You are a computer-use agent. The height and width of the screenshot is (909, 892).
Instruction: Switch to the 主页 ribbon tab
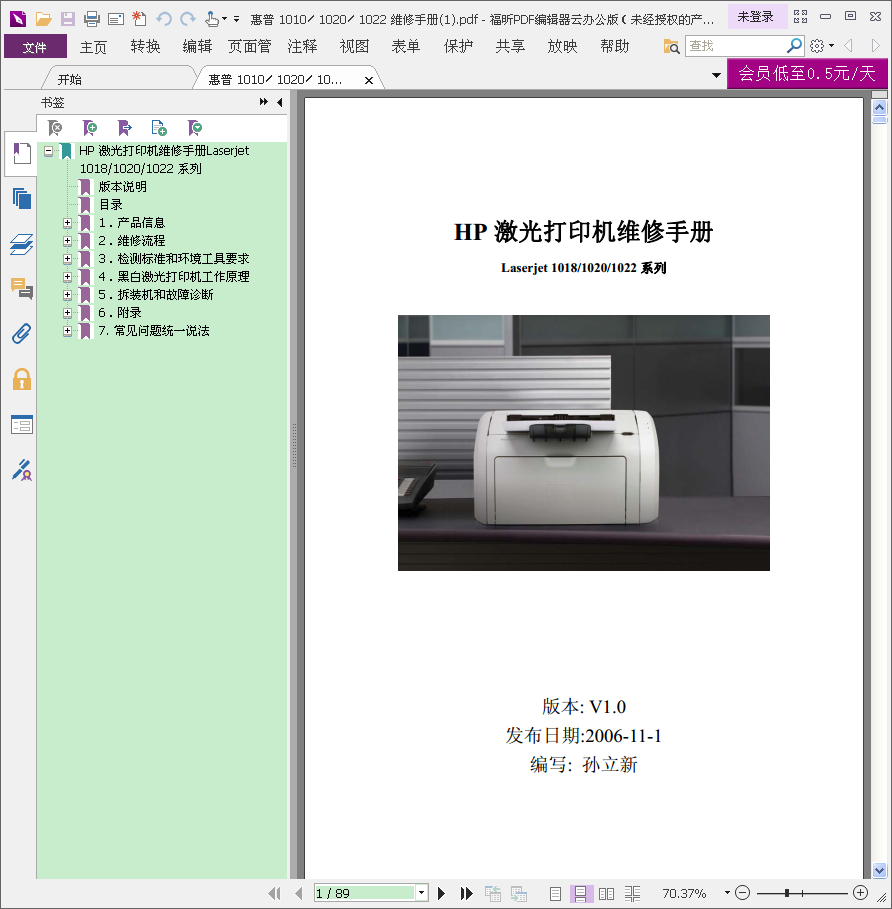click(93, 46)
